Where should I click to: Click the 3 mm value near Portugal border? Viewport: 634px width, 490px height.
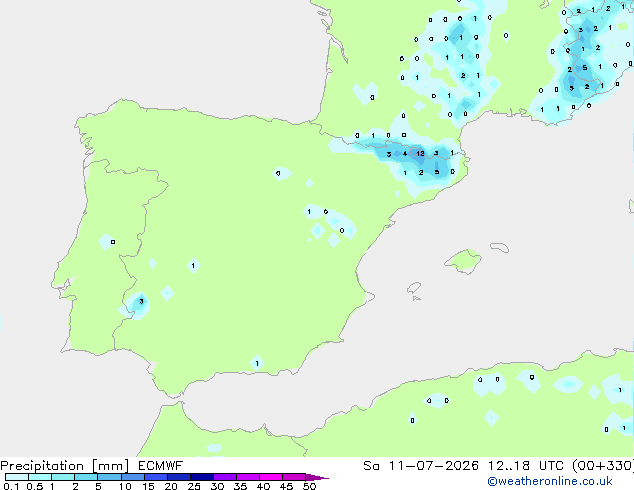[x=141, y=301]
